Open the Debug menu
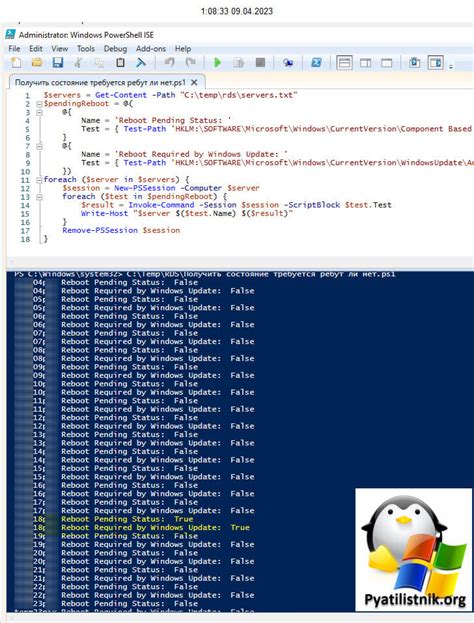The width and height of the screenshot is (474, 623). (115, 49)
